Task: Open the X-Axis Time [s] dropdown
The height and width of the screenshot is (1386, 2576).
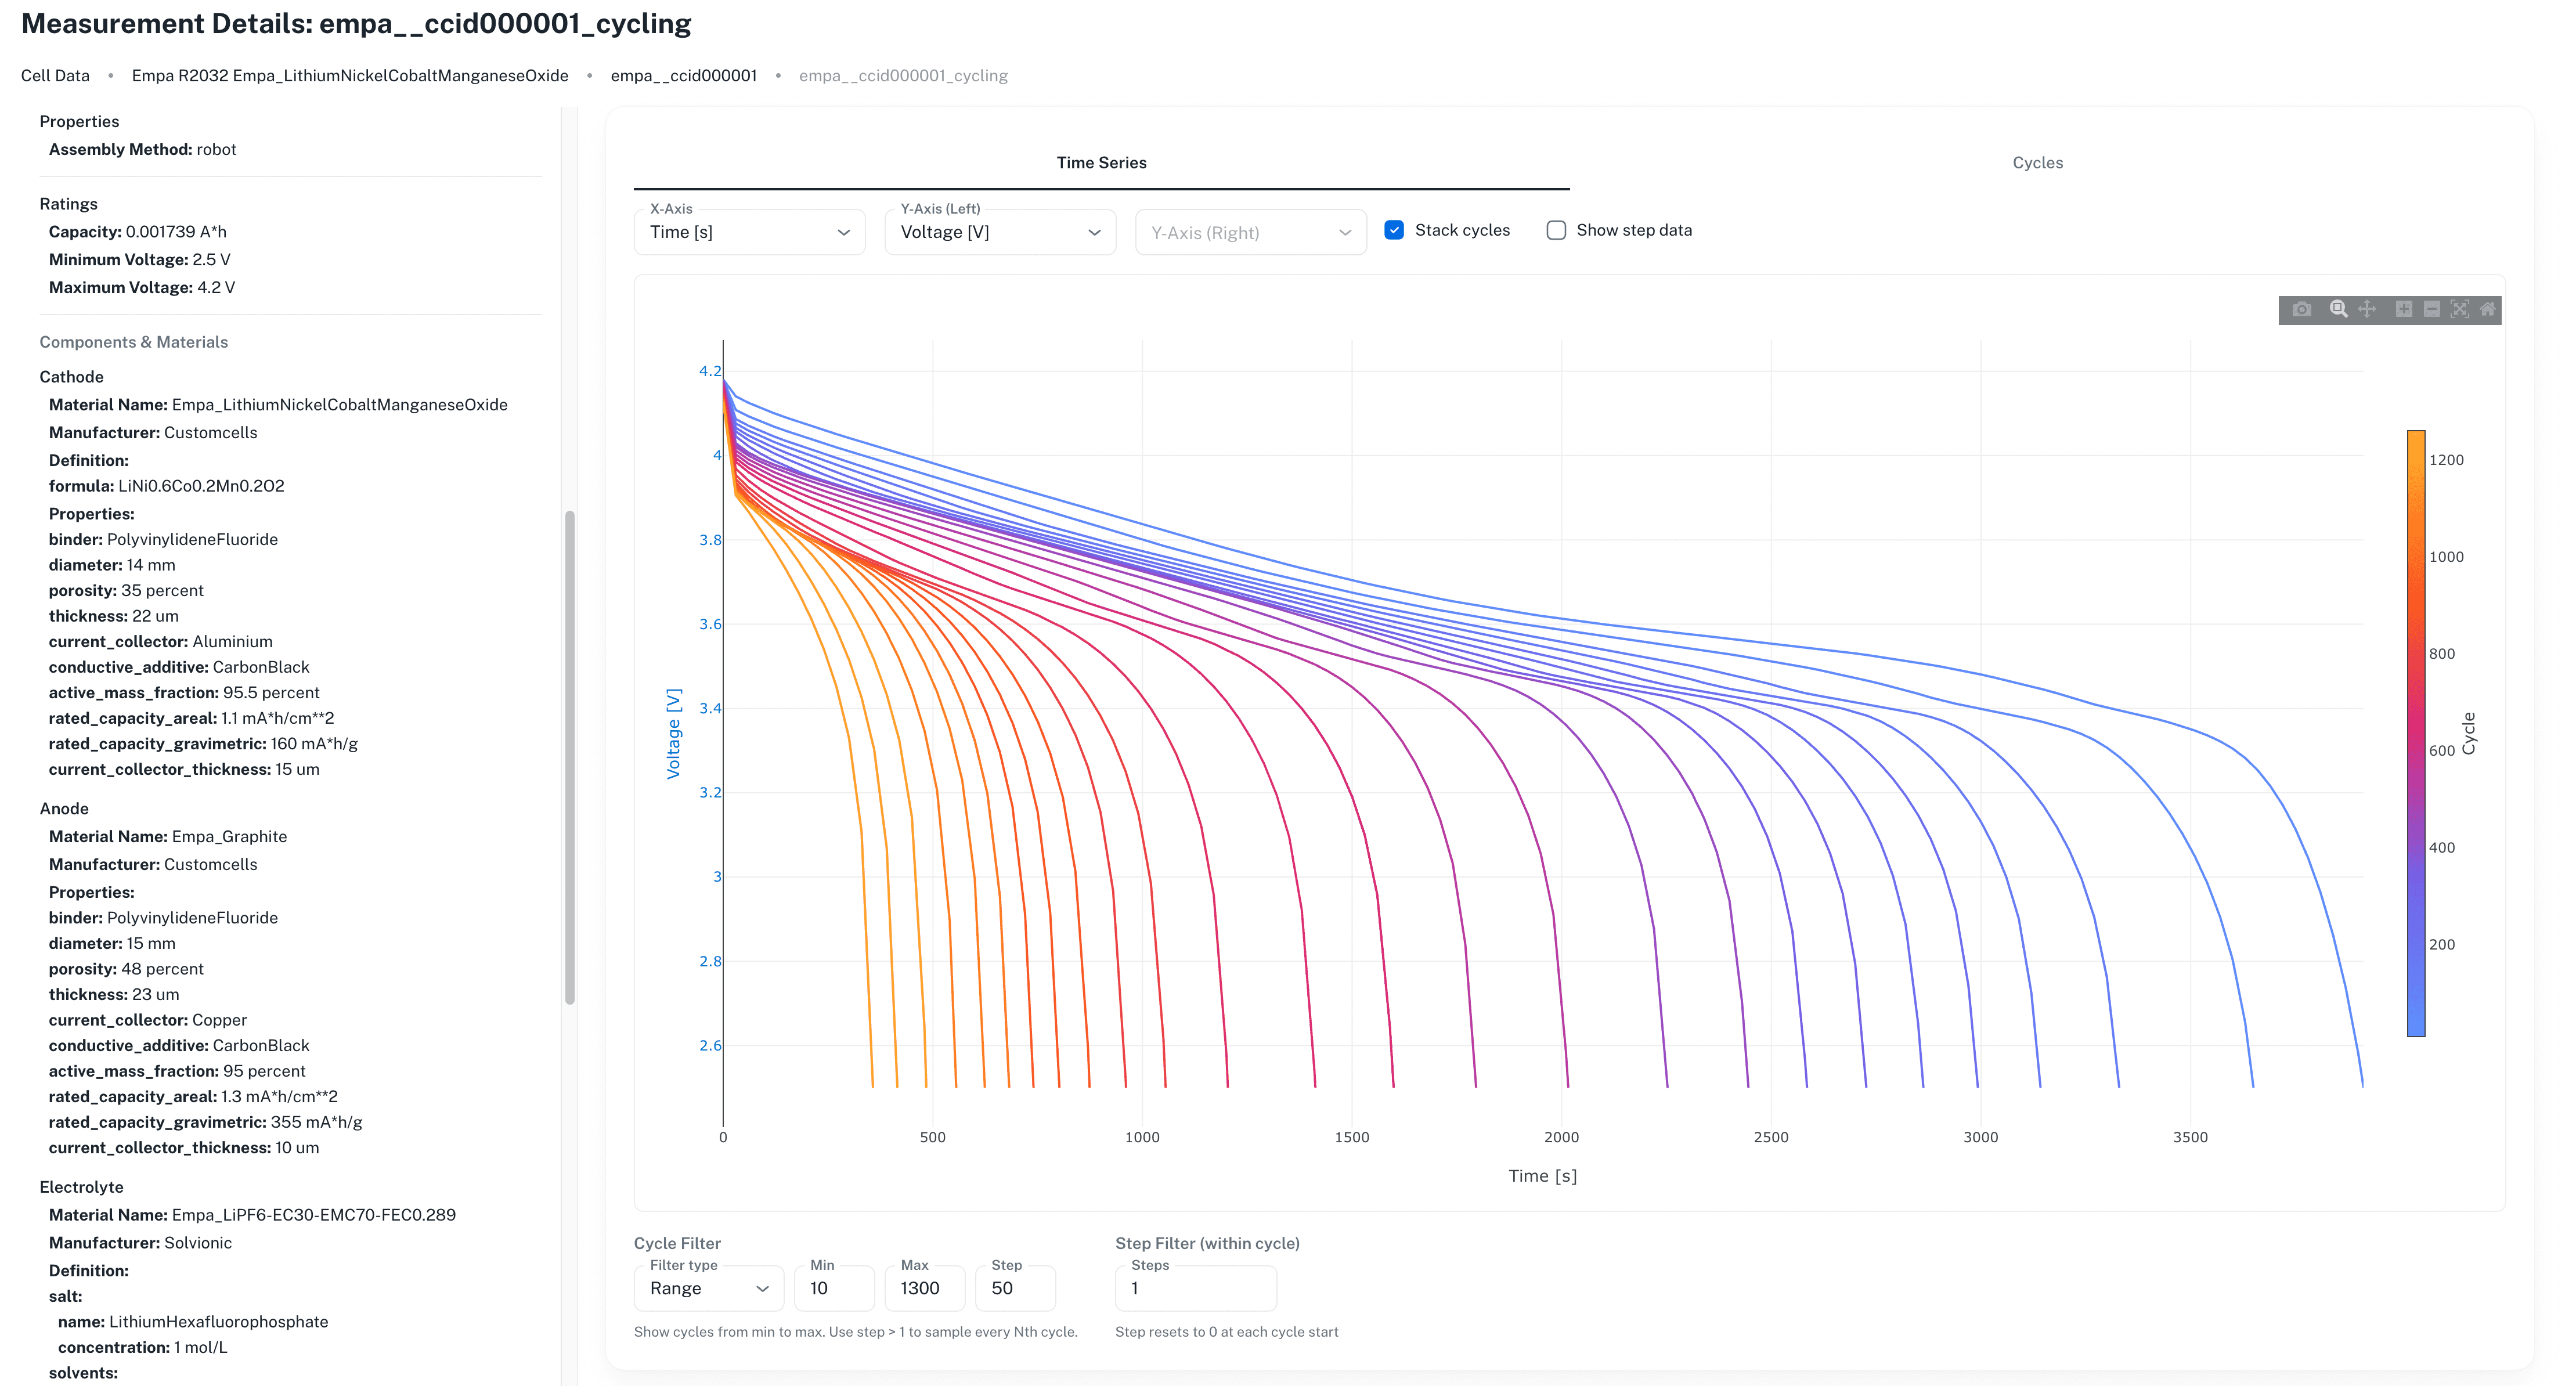Action: (x=749, y=232)
